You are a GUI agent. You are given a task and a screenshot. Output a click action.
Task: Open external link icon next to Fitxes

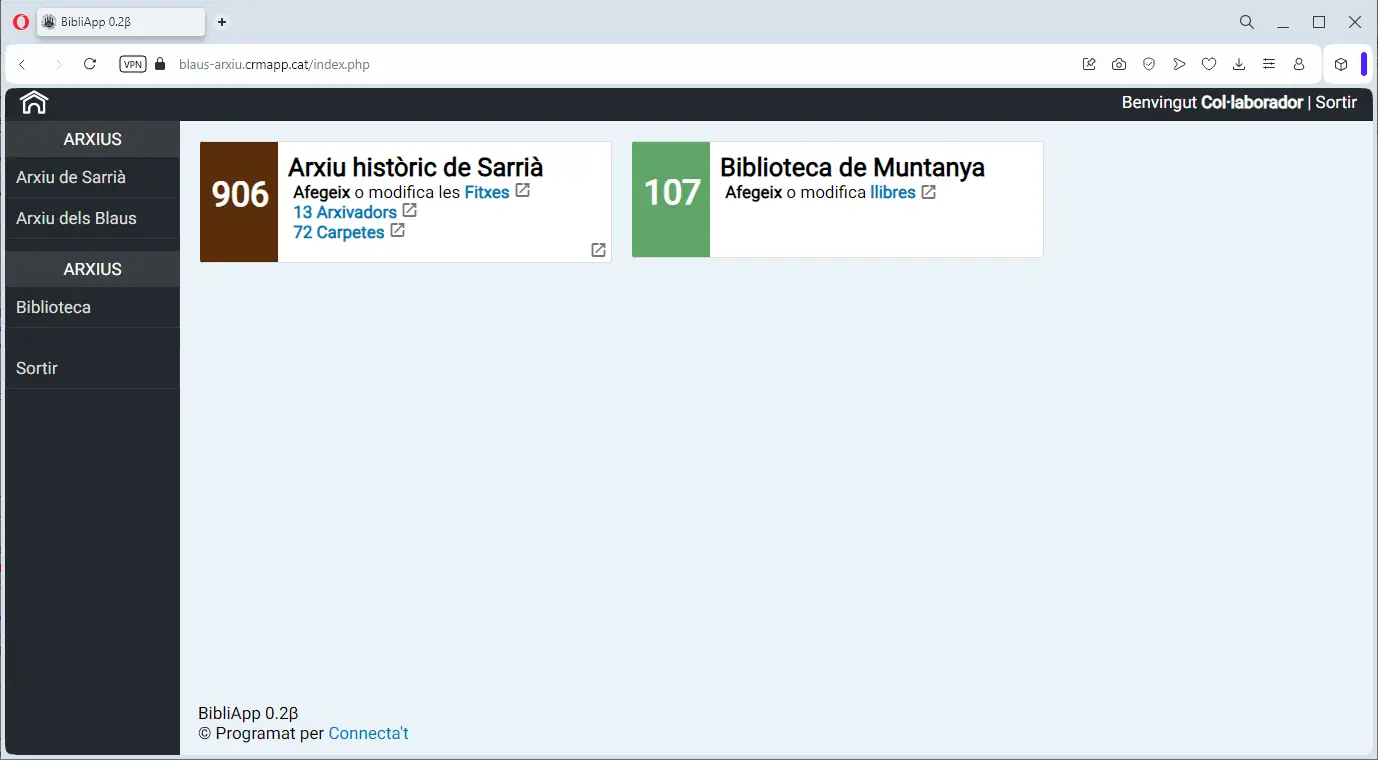522,191
